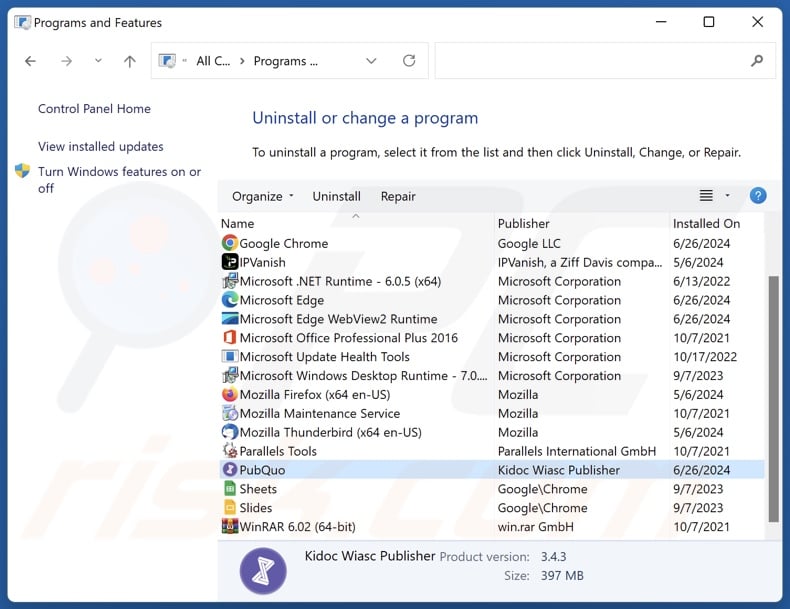Click the vertical scrollbar in program list

(772, 400)
